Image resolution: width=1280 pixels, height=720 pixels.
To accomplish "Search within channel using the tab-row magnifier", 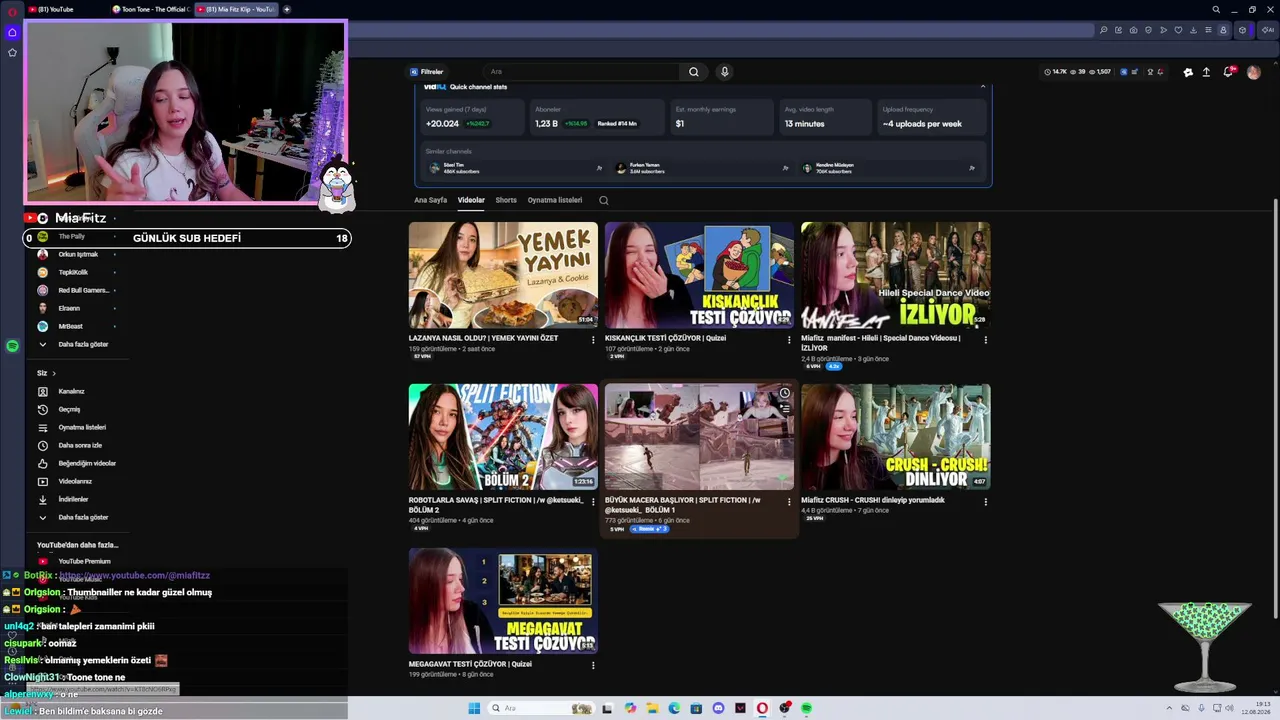I will click(604, 200).
